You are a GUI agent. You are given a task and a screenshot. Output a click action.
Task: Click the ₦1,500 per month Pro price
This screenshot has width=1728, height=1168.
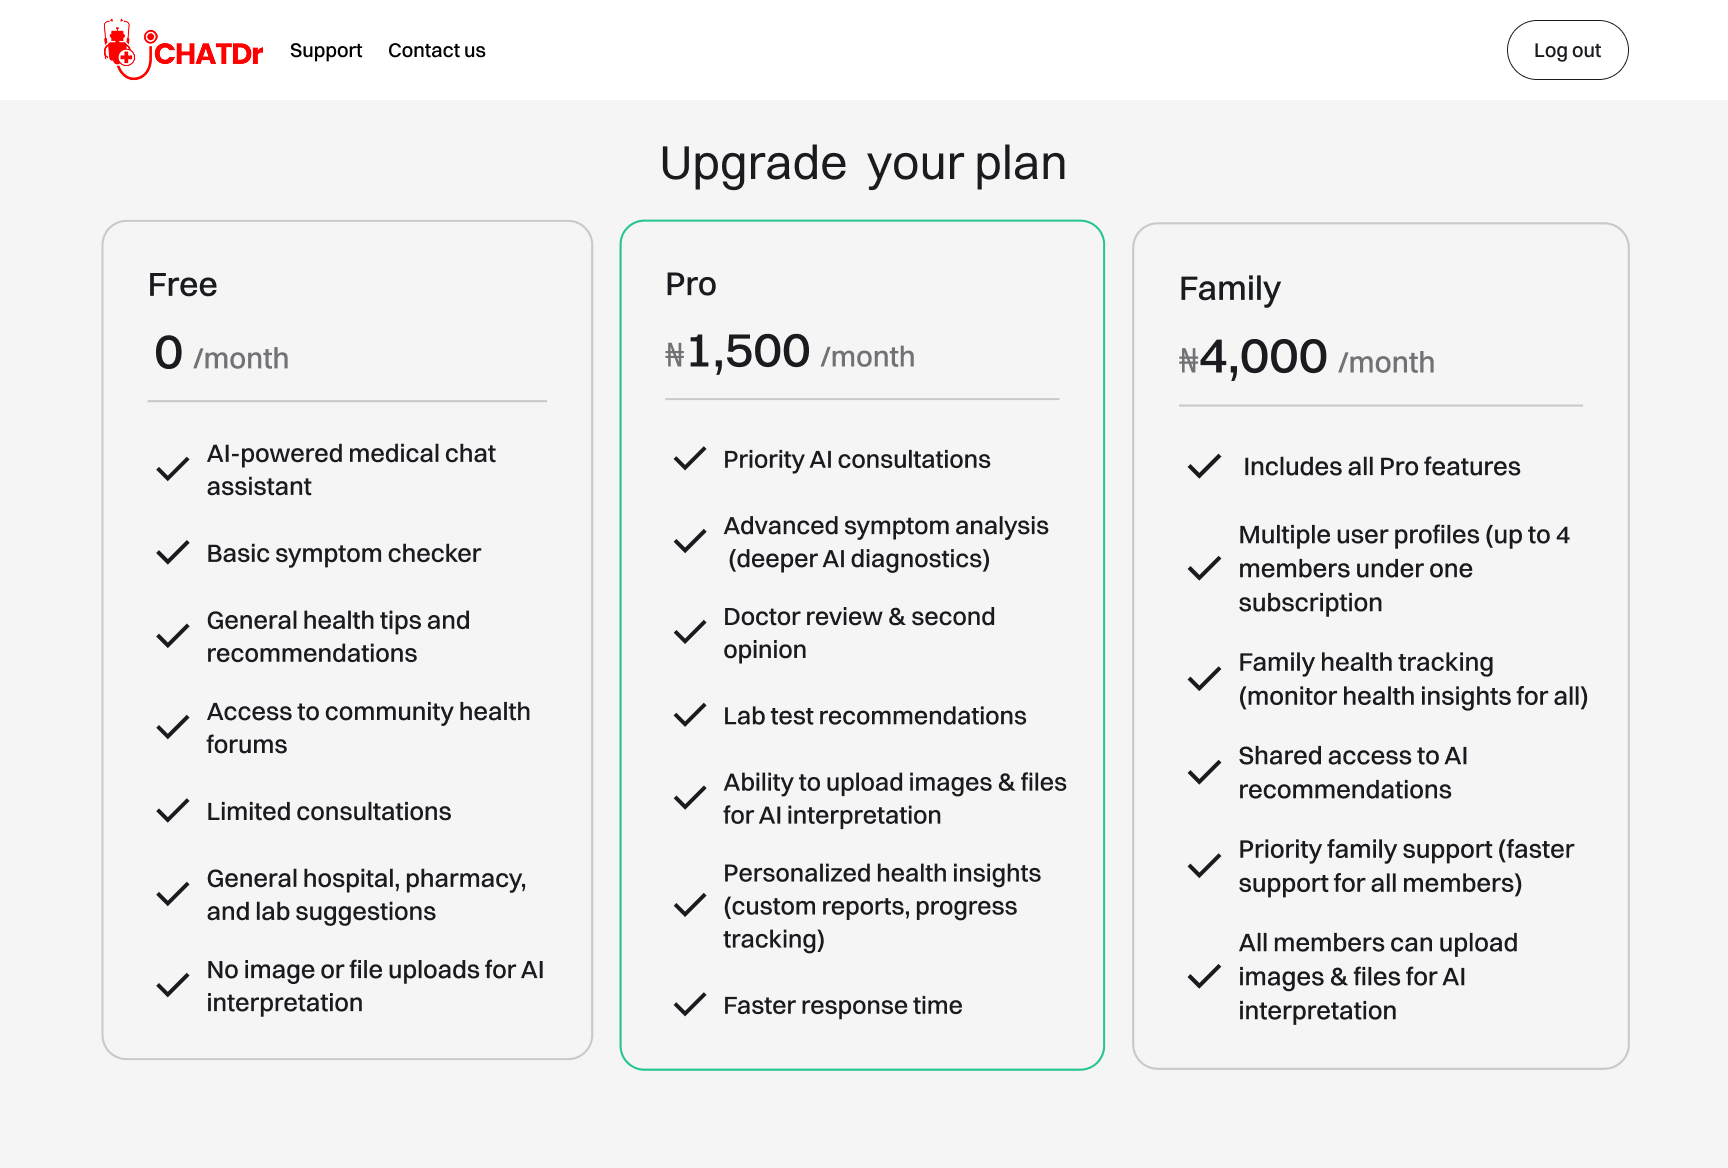(789, 353)
